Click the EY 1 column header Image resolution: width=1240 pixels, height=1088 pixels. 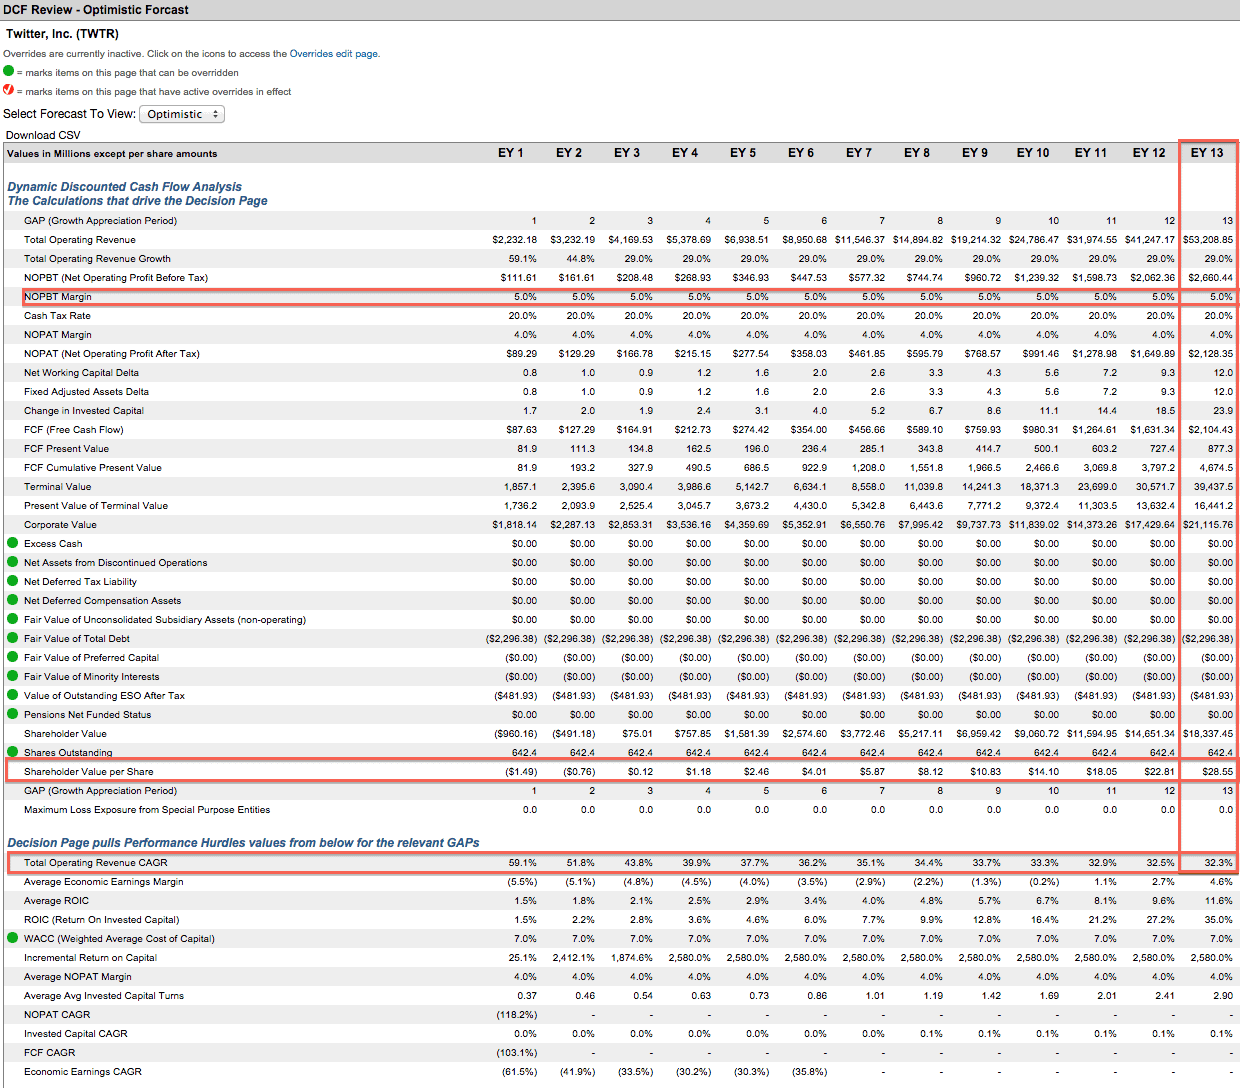click(x=511, y=153)
